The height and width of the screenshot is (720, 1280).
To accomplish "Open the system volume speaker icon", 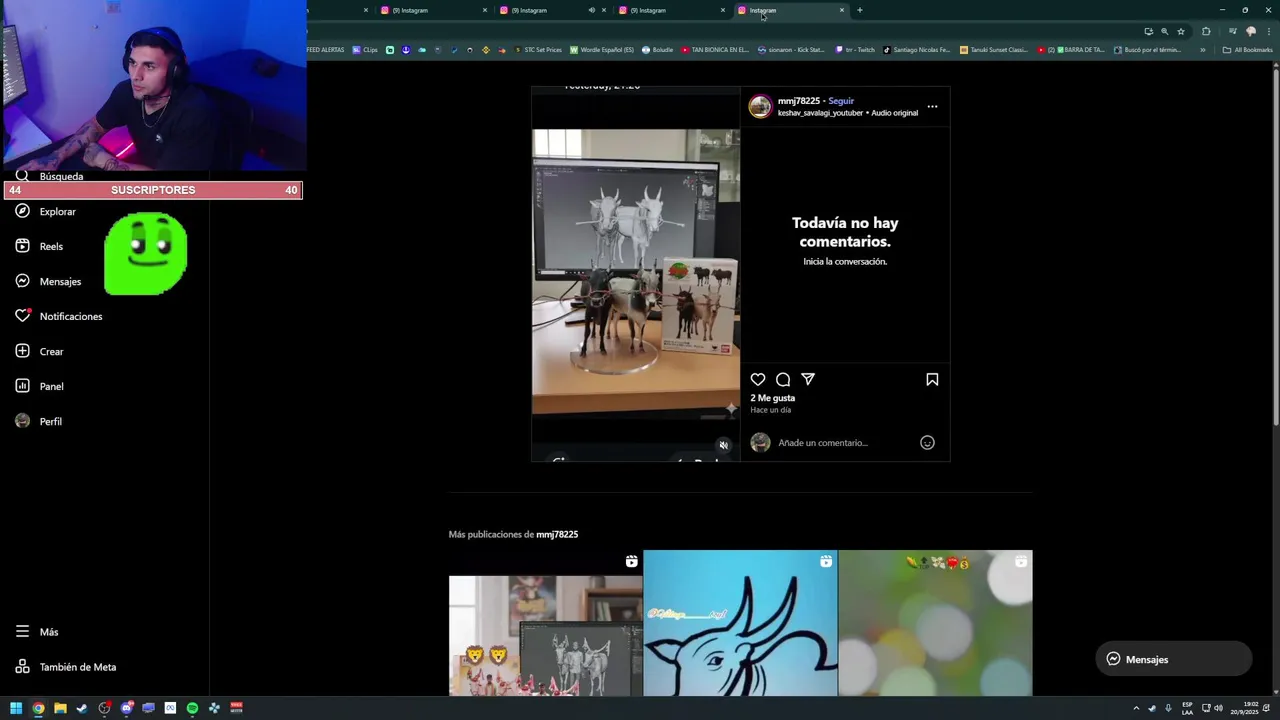I will pos(1218,708).
